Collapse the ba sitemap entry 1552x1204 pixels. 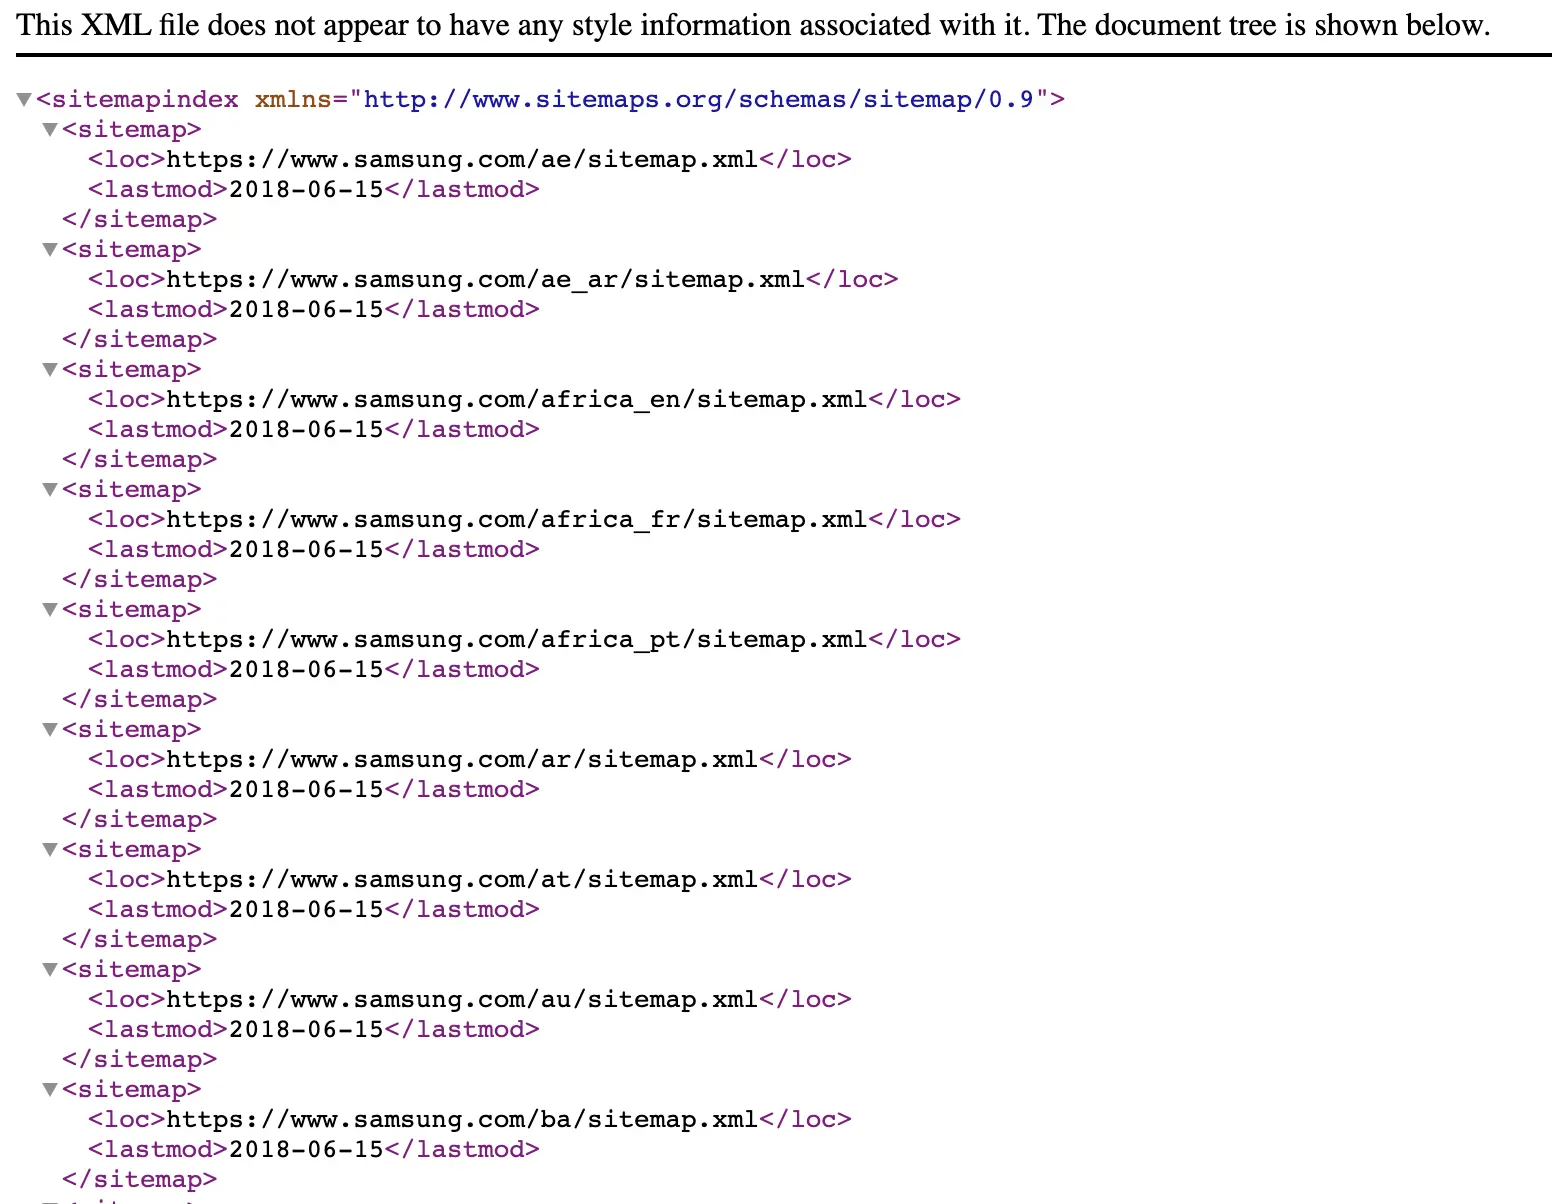pyautogui.click(x=49, y=1089)
